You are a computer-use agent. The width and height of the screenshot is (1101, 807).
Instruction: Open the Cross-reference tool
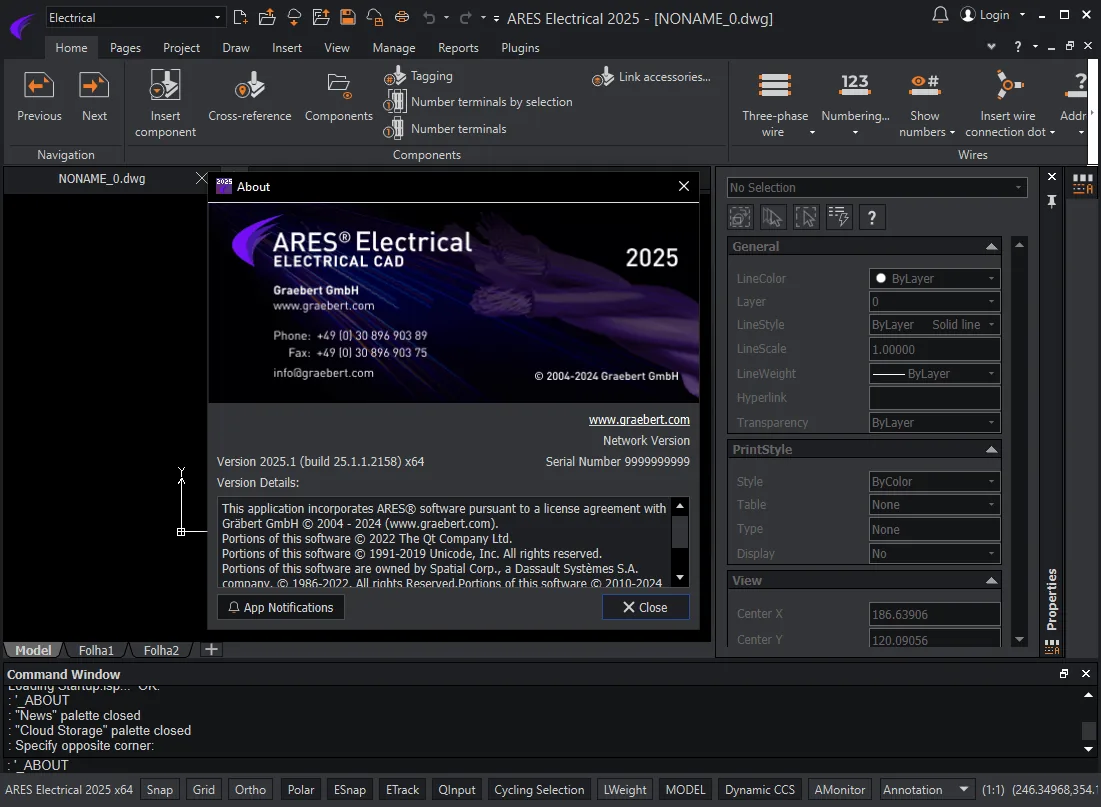tap(249, 86)
